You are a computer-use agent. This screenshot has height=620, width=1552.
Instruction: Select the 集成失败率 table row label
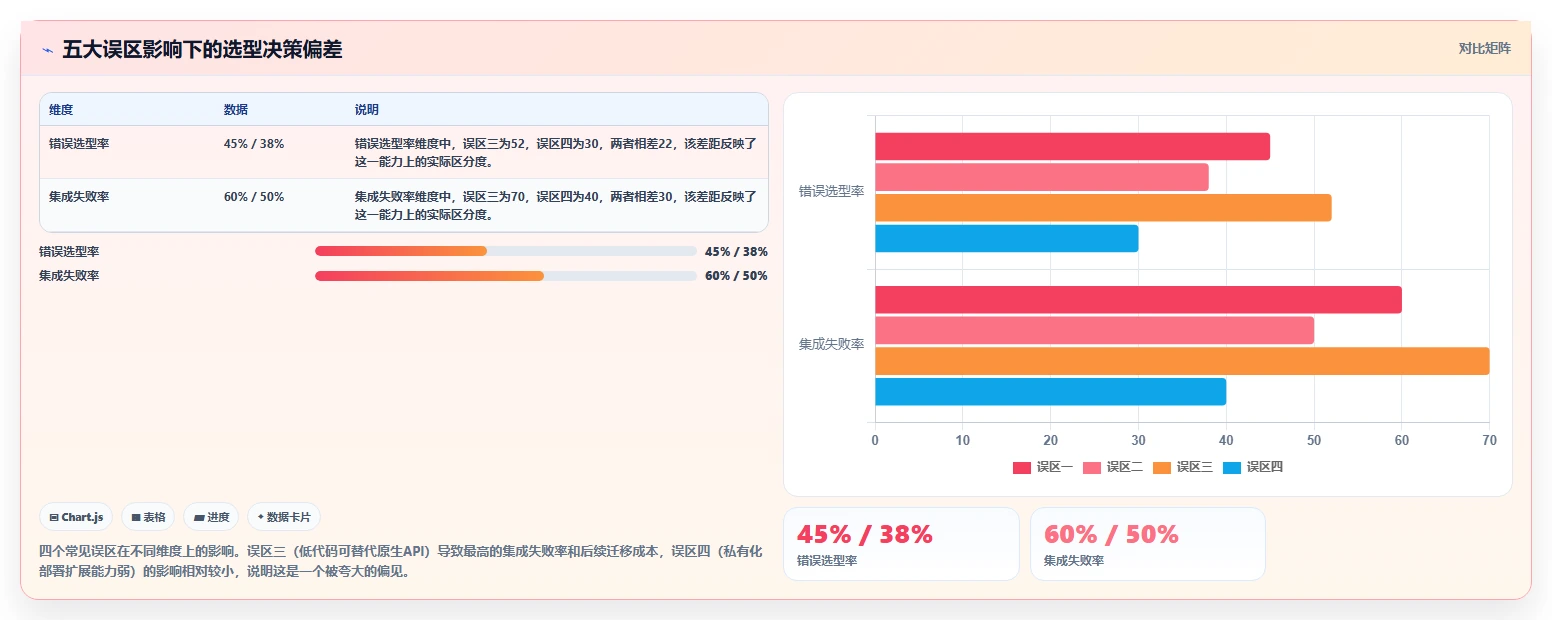coord(79,197)
